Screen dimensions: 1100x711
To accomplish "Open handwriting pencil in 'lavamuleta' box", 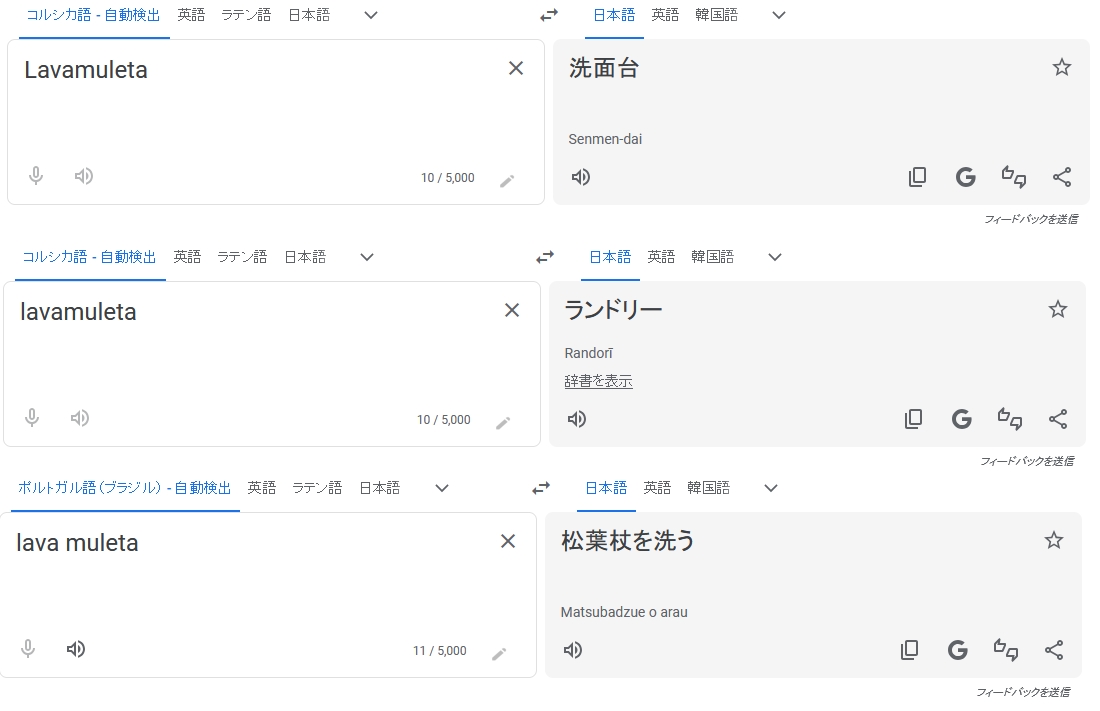I will click(x=503, y=423).
